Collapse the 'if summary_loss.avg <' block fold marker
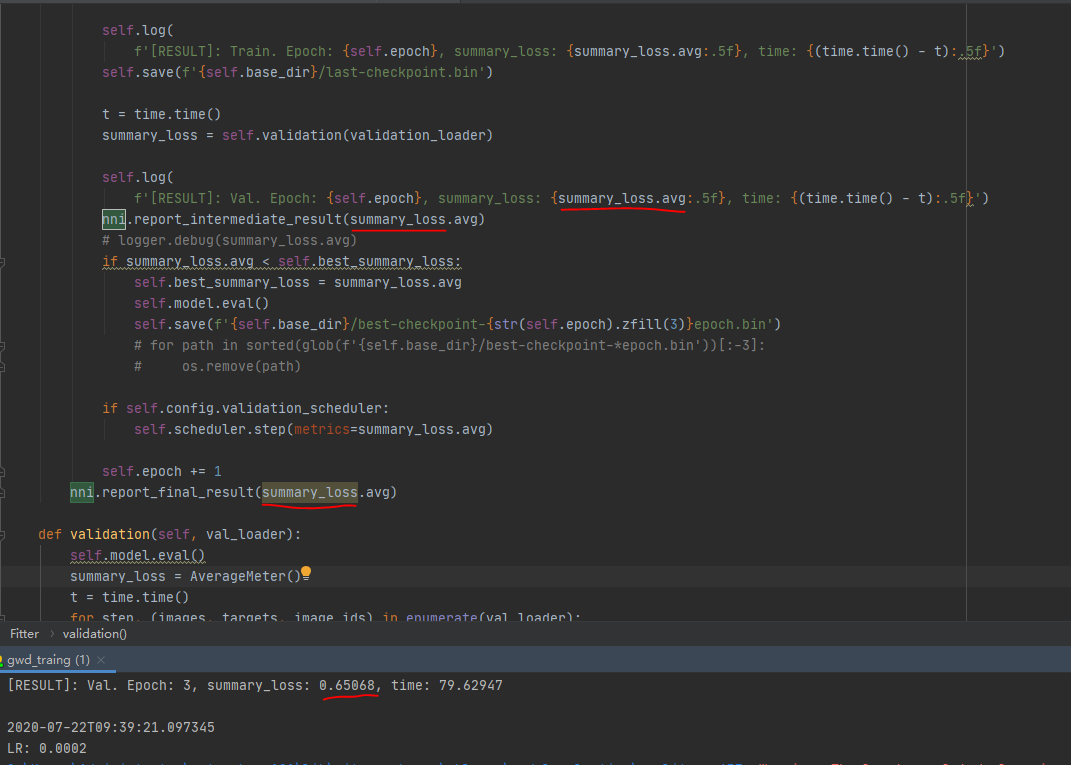1071x765 pixels. click(x=3, y=262)
